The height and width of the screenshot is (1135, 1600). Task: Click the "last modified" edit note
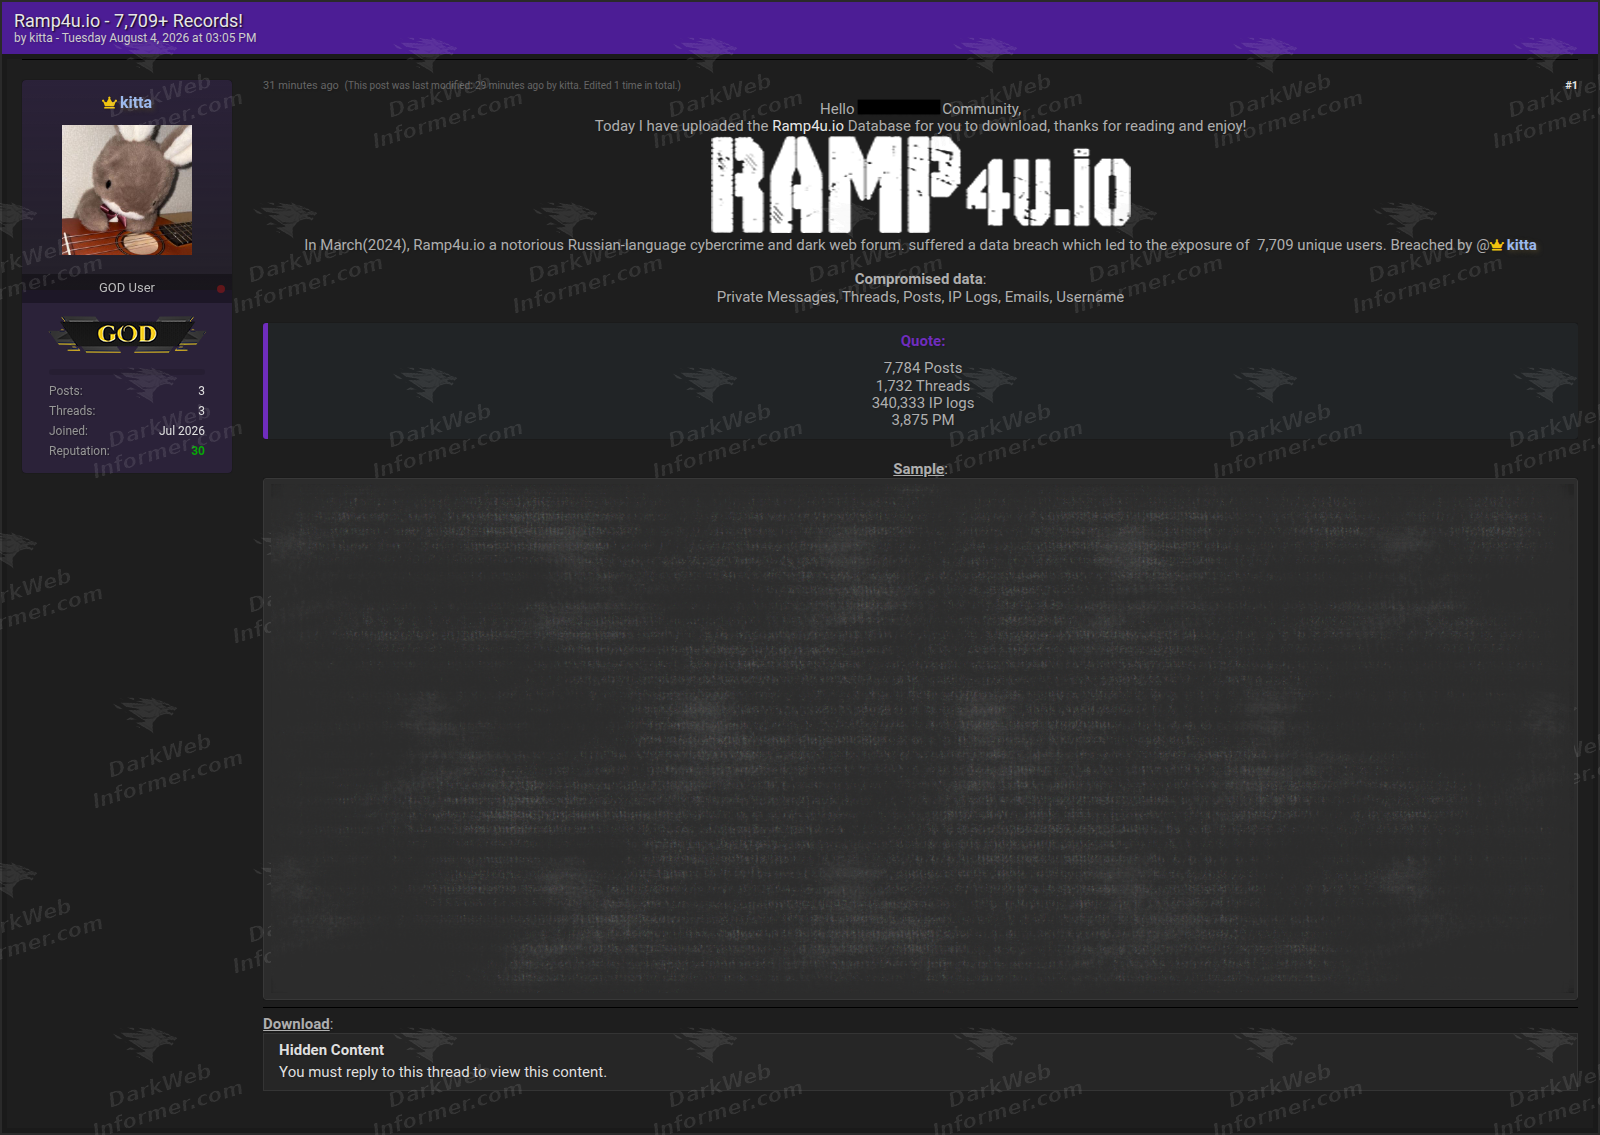pyautogui.click(x=513, y=86)
